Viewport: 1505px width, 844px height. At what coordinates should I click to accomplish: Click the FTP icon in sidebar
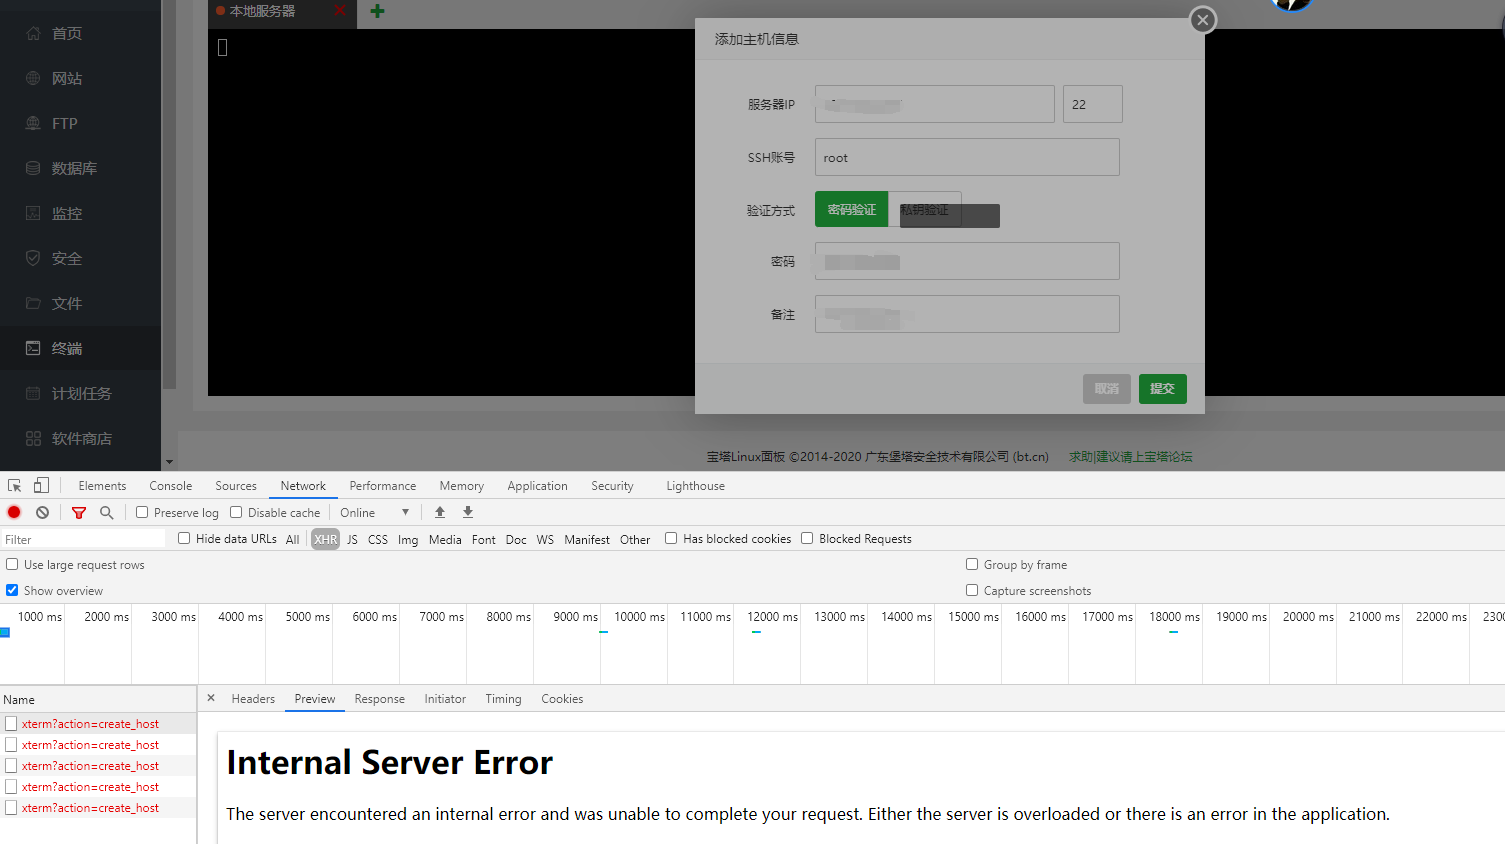coord(33,123)
